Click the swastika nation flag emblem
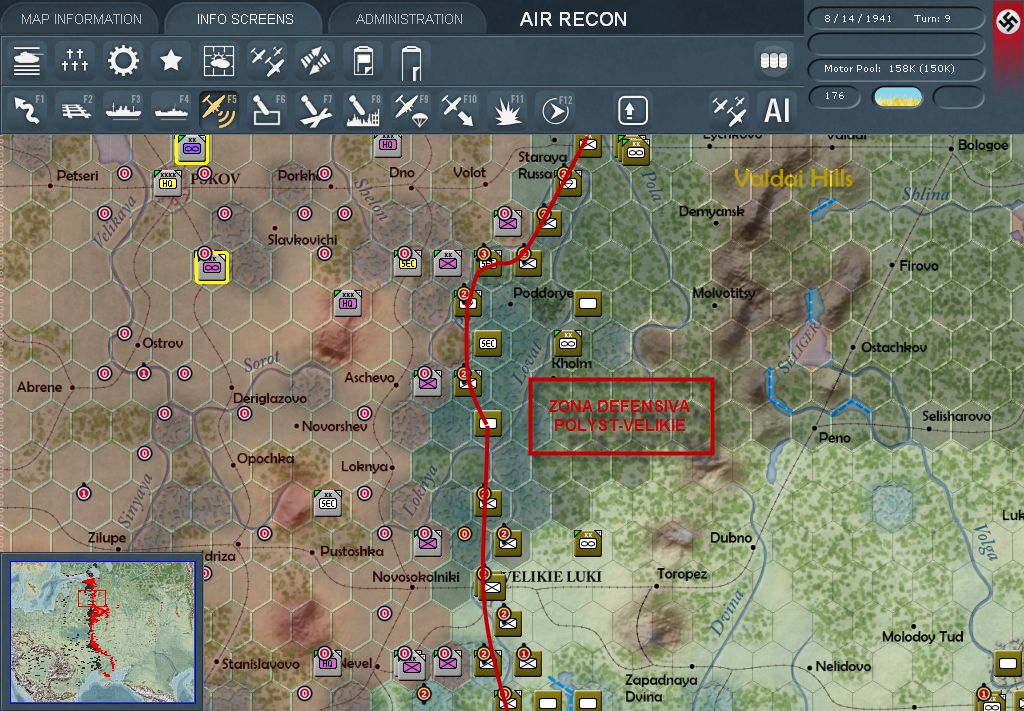This screenshot has height=711, width=1024. tap(1008, 20)
